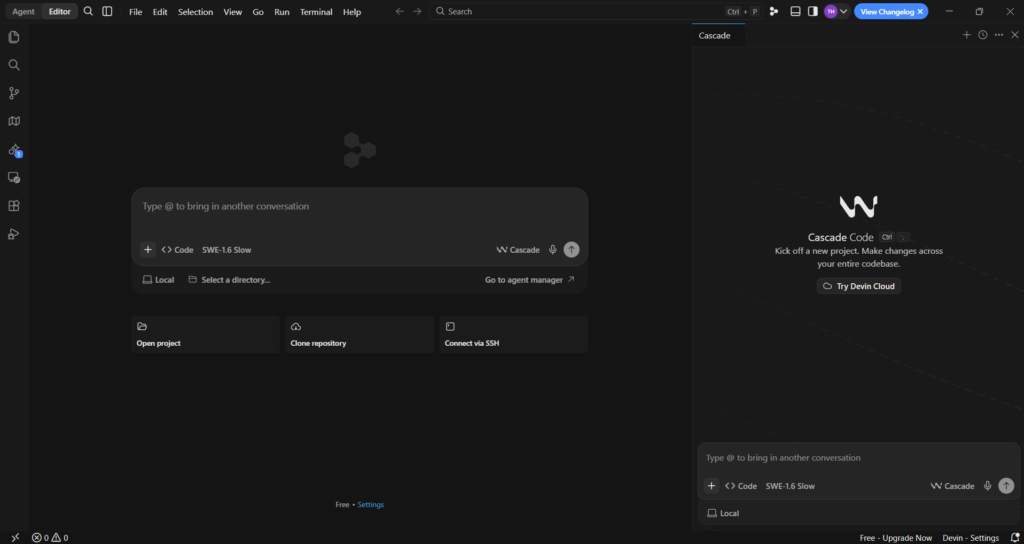Switch to Agent mode toggle
This screenshot has height=544, width=1024.
click(x=24, y=11)
